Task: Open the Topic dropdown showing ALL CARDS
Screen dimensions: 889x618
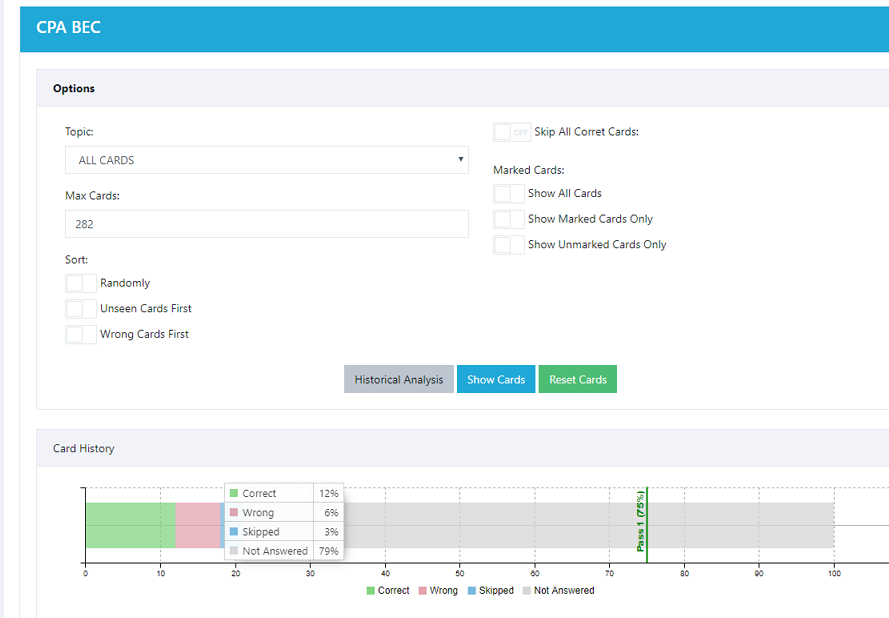Action: pyautogui.click(x=266, y=160)
